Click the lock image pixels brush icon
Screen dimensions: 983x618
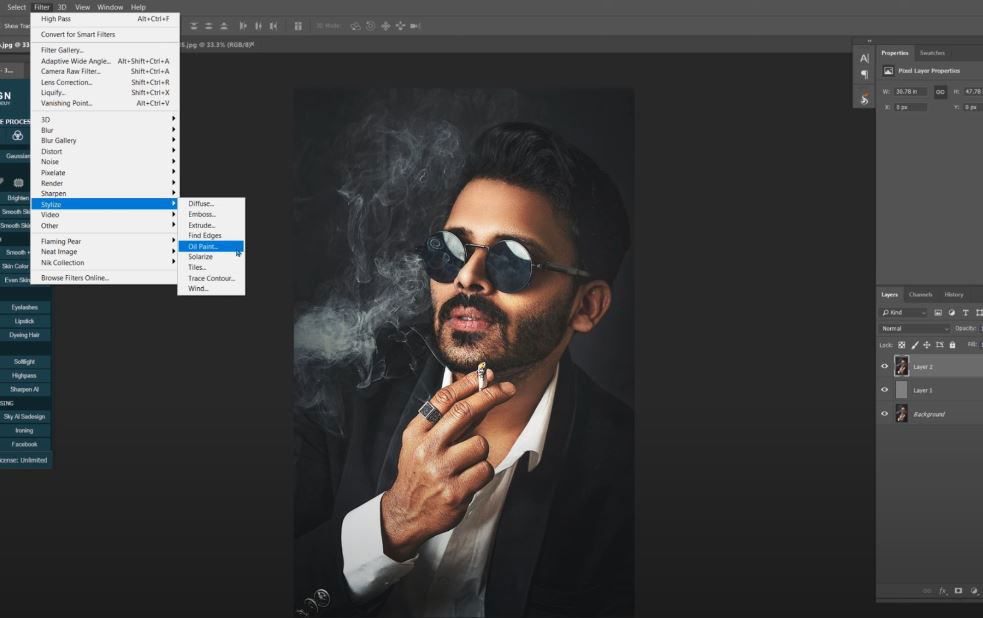click(914, 345)
